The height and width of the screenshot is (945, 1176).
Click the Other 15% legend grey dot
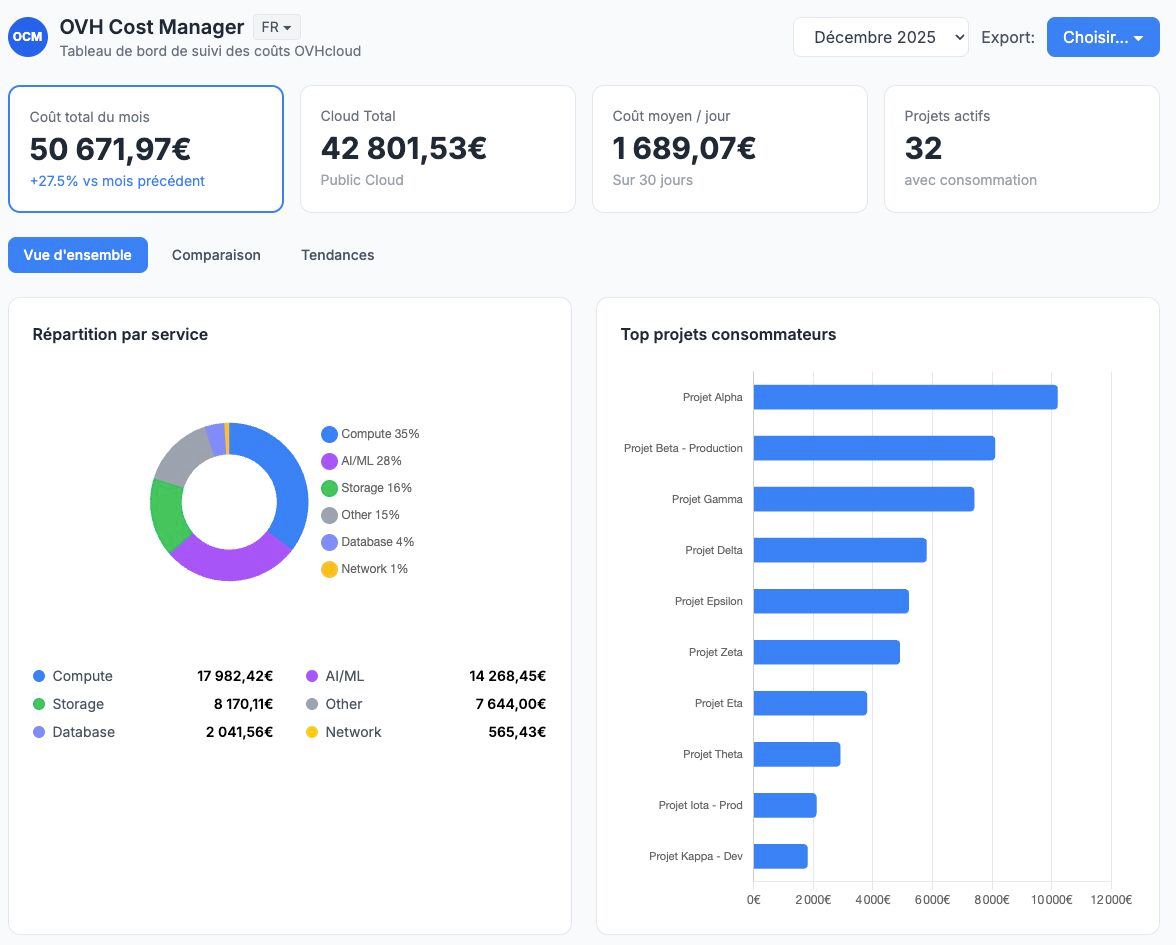point(329,515)
